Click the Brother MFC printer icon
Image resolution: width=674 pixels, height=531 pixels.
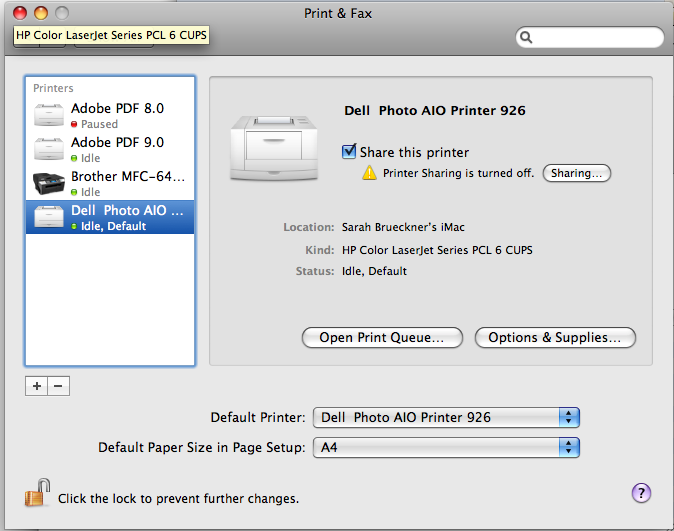point(49,183)
